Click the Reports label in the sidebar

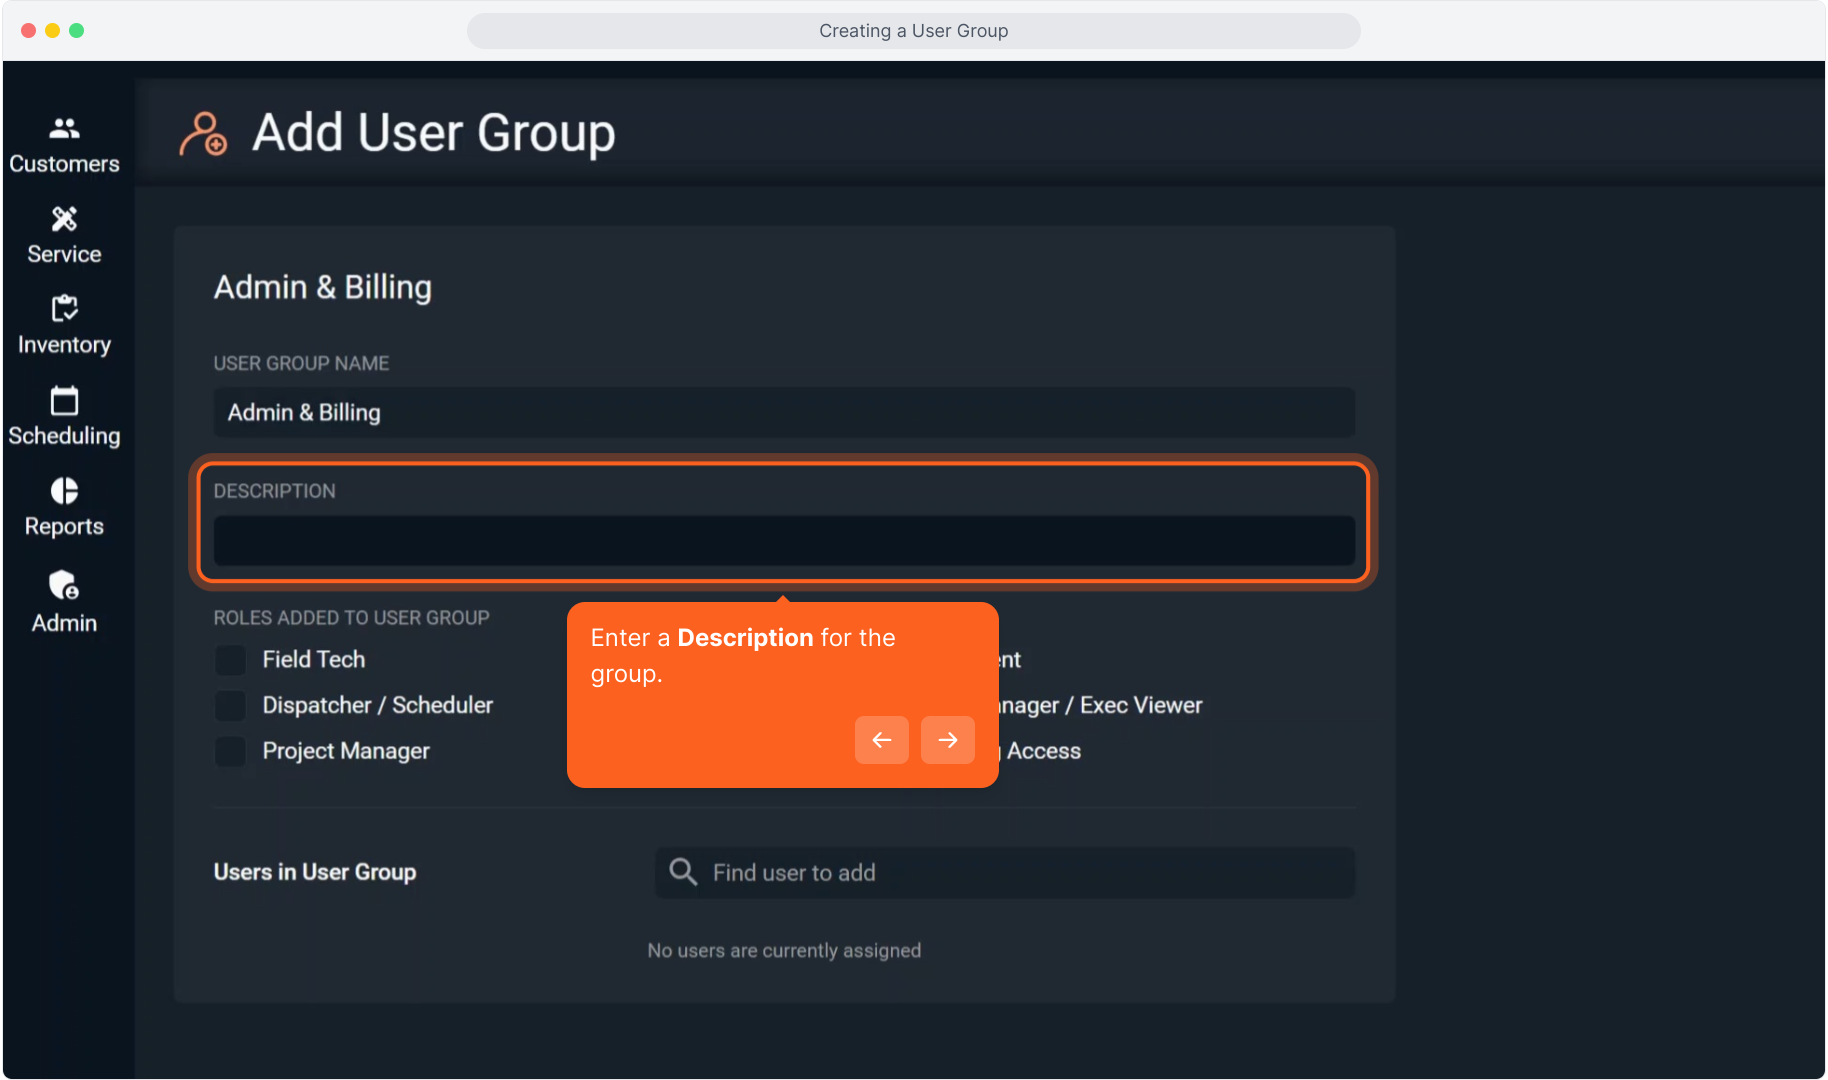point(64,526)
